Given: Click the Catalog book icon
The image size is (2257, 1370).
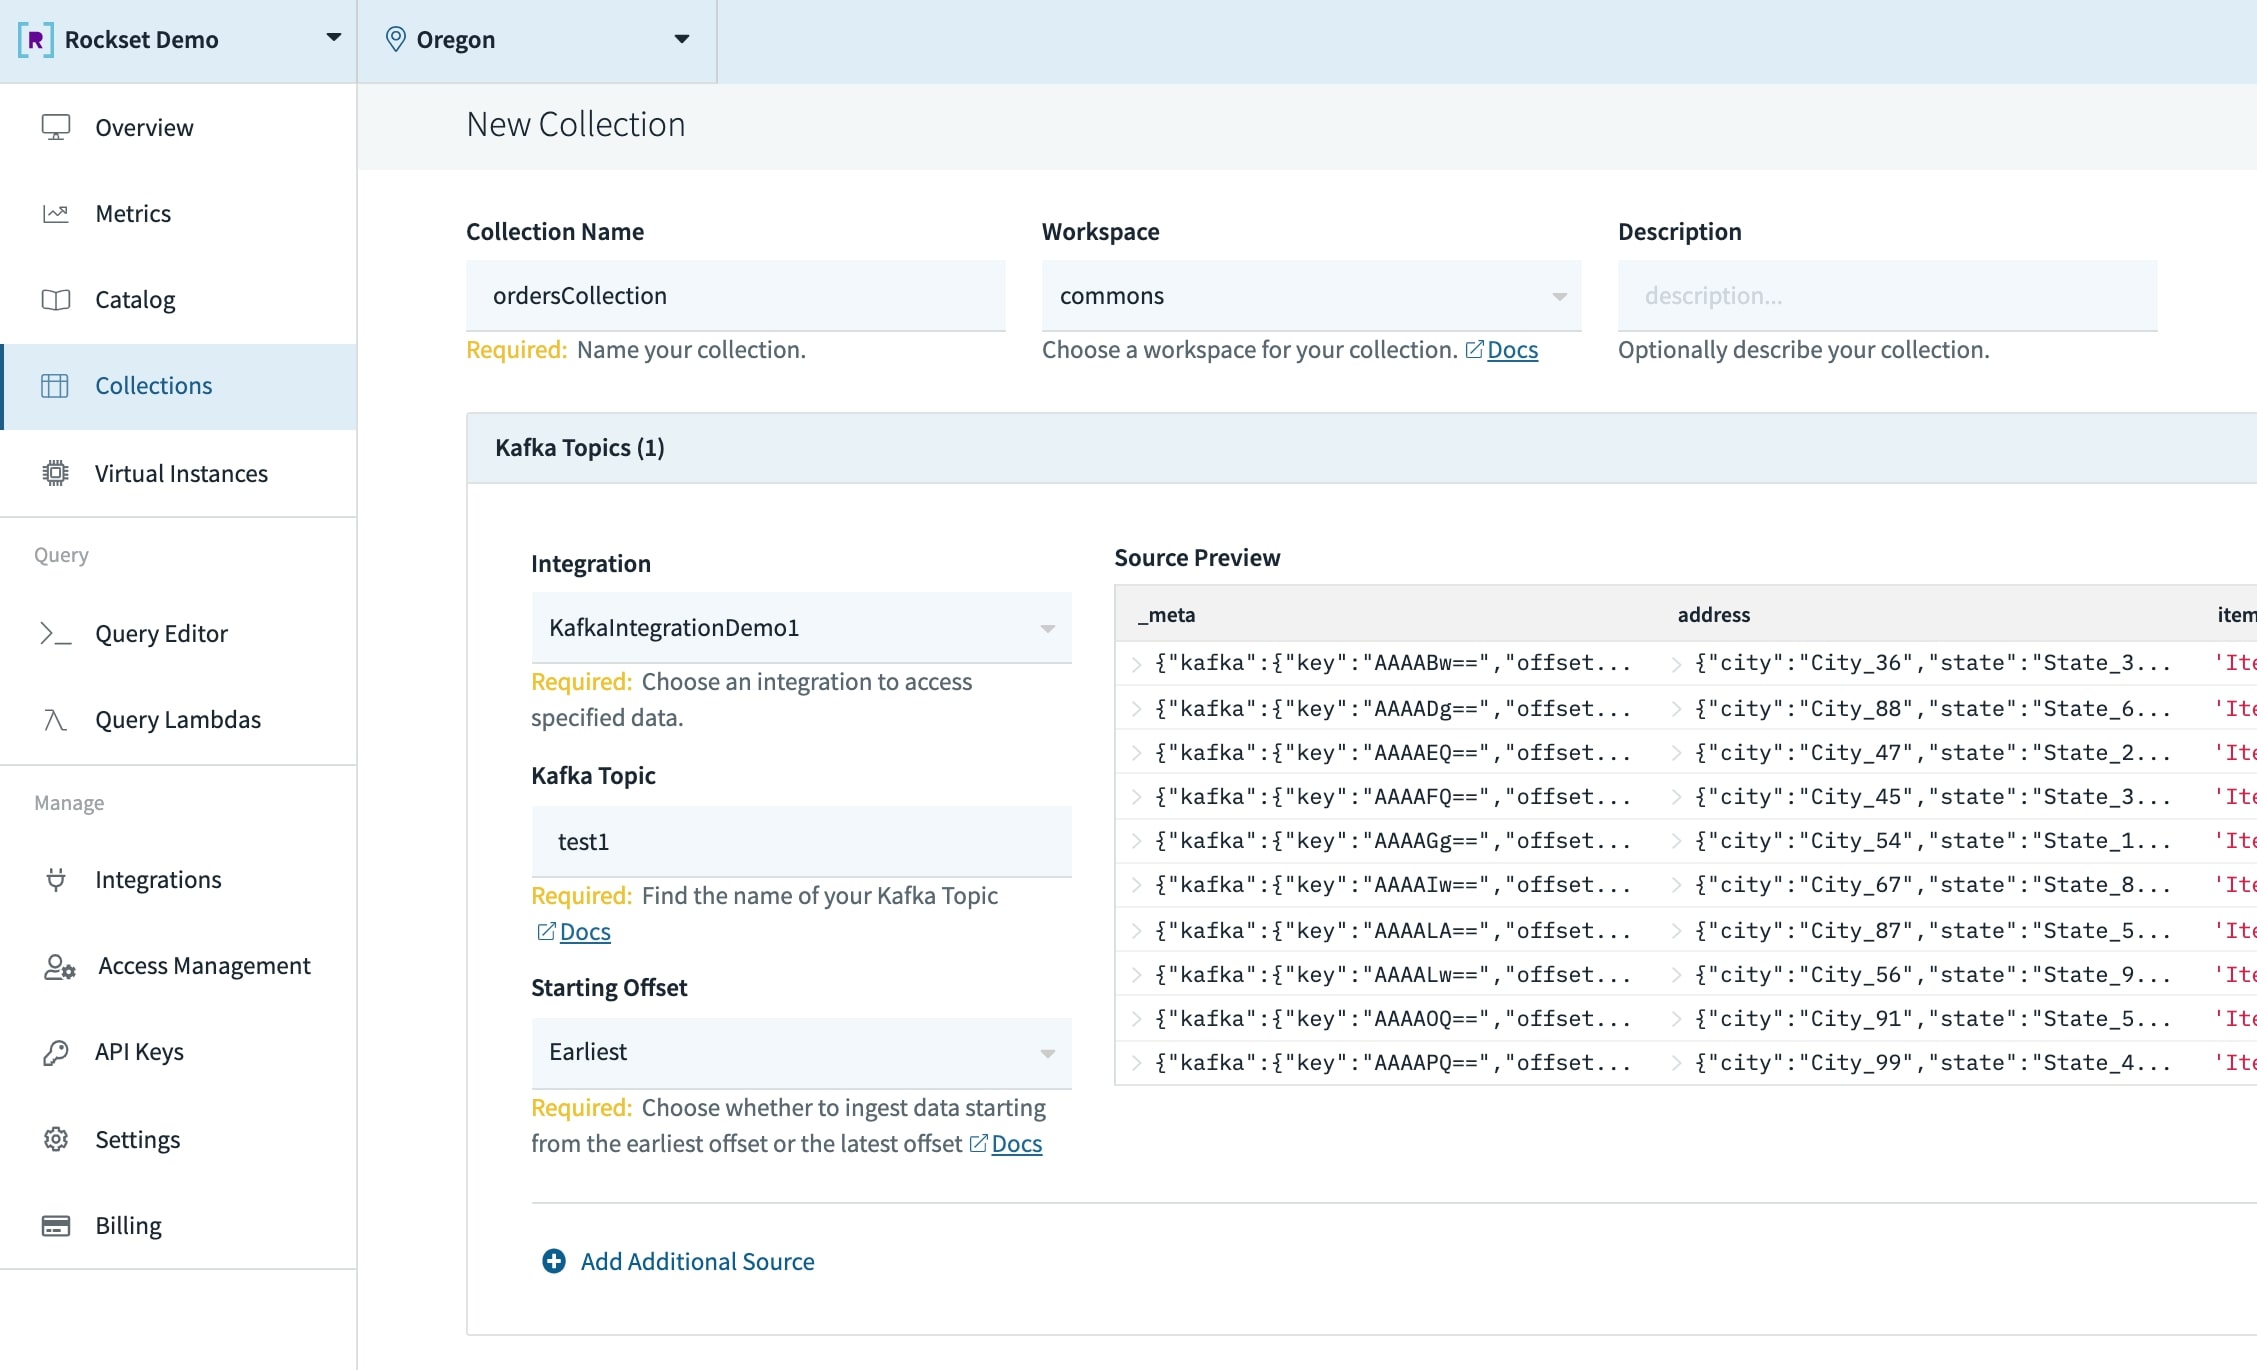Looking at the screenshot, I should point(56,299).
